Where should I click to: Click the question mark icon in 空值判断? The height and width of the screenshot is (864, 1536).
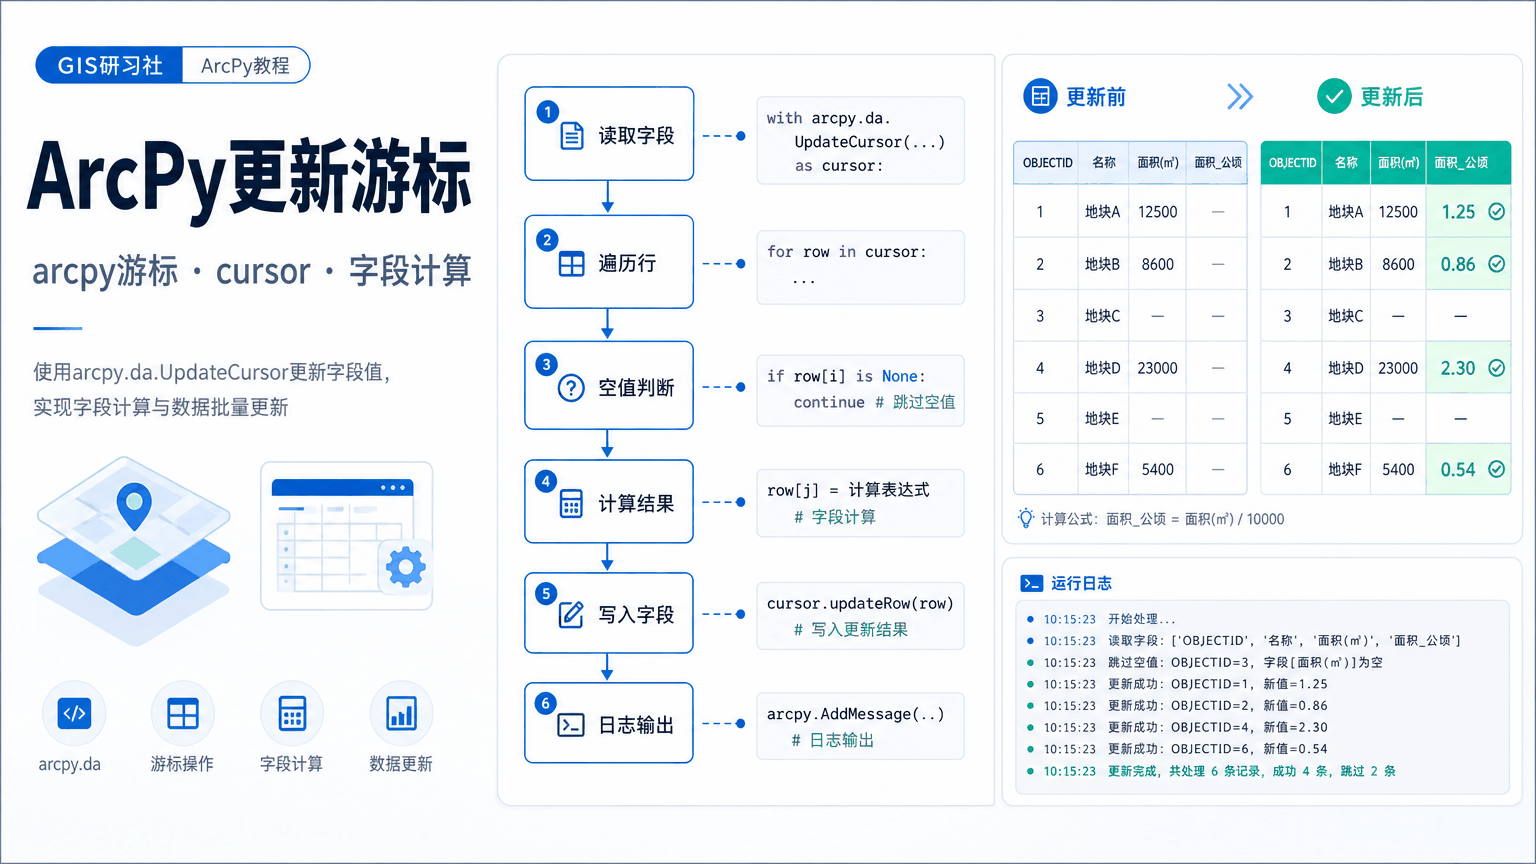(571, 388)
